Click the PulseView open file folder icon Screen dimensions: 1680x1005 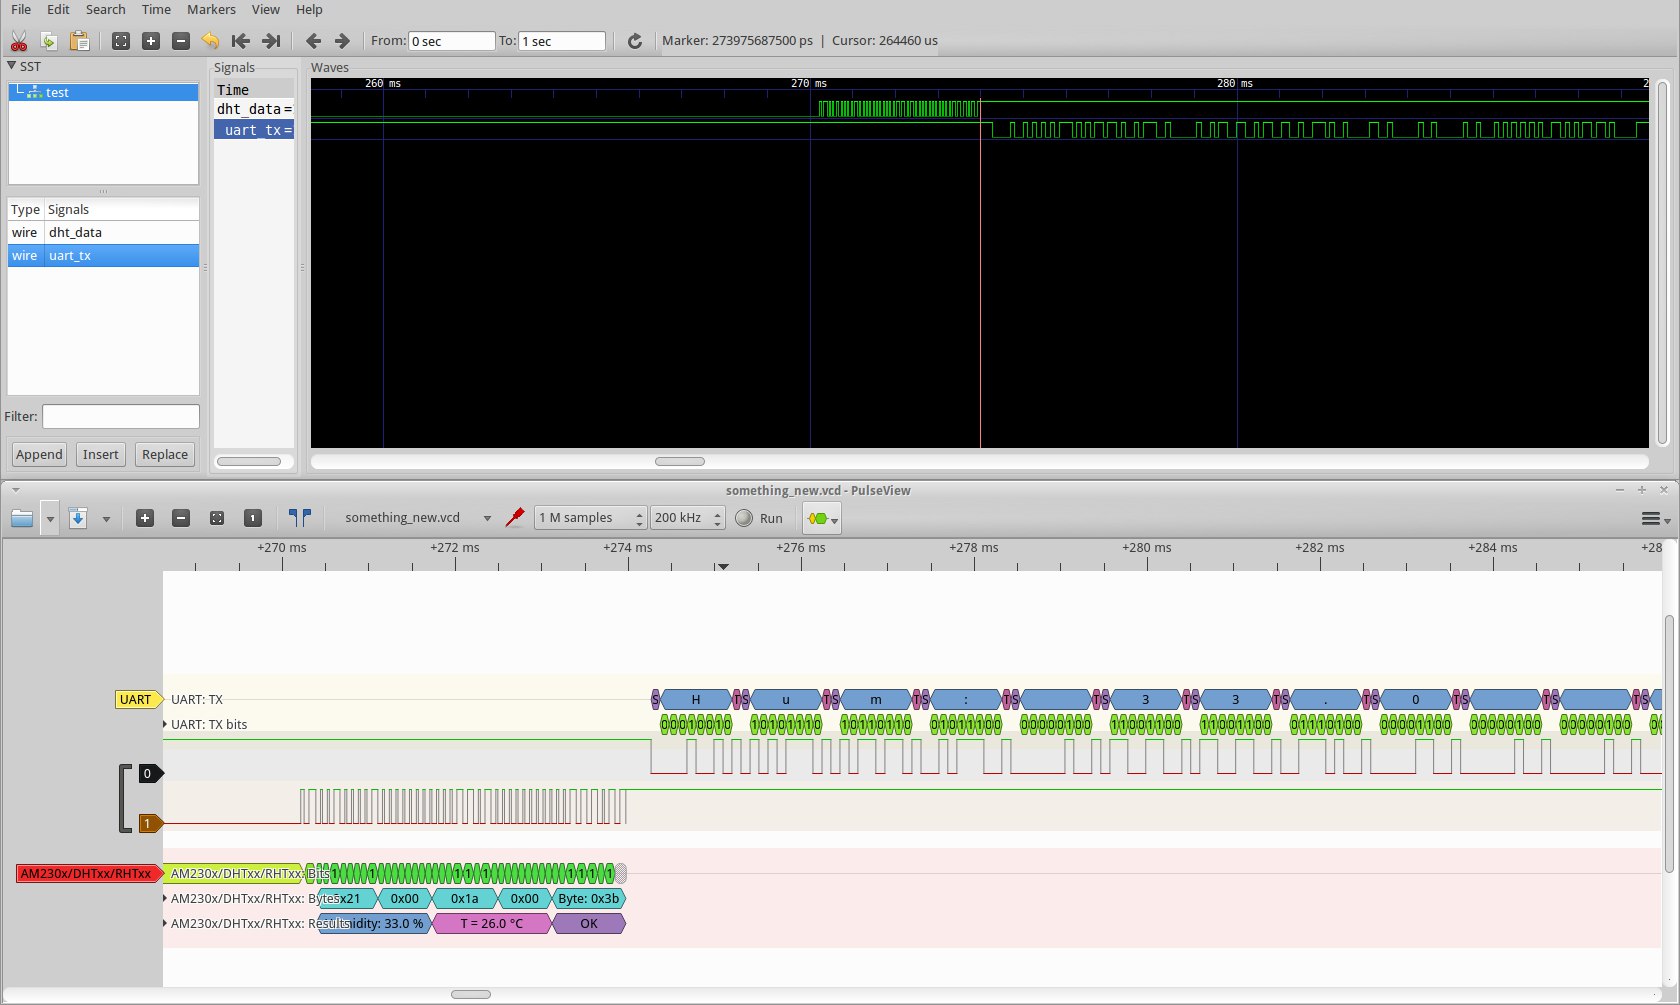[22, 518]
